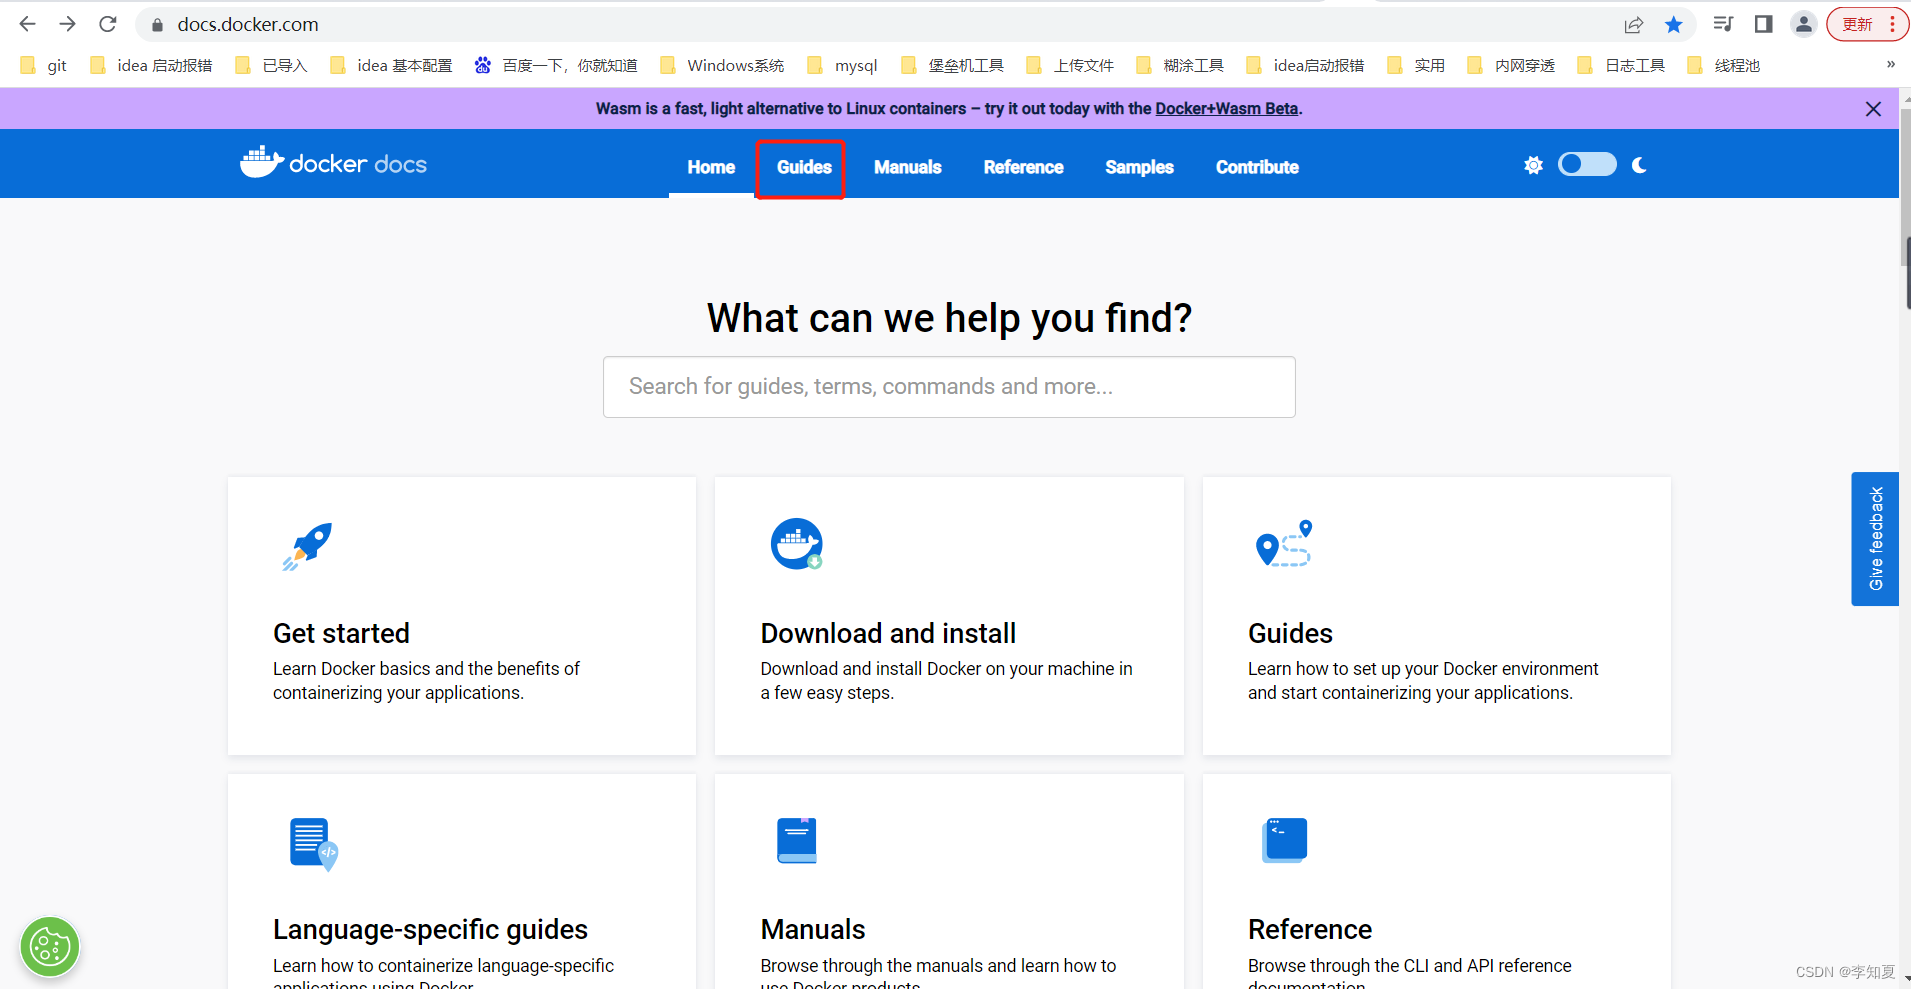Select the Reference nav tab

coord(1023,167)
